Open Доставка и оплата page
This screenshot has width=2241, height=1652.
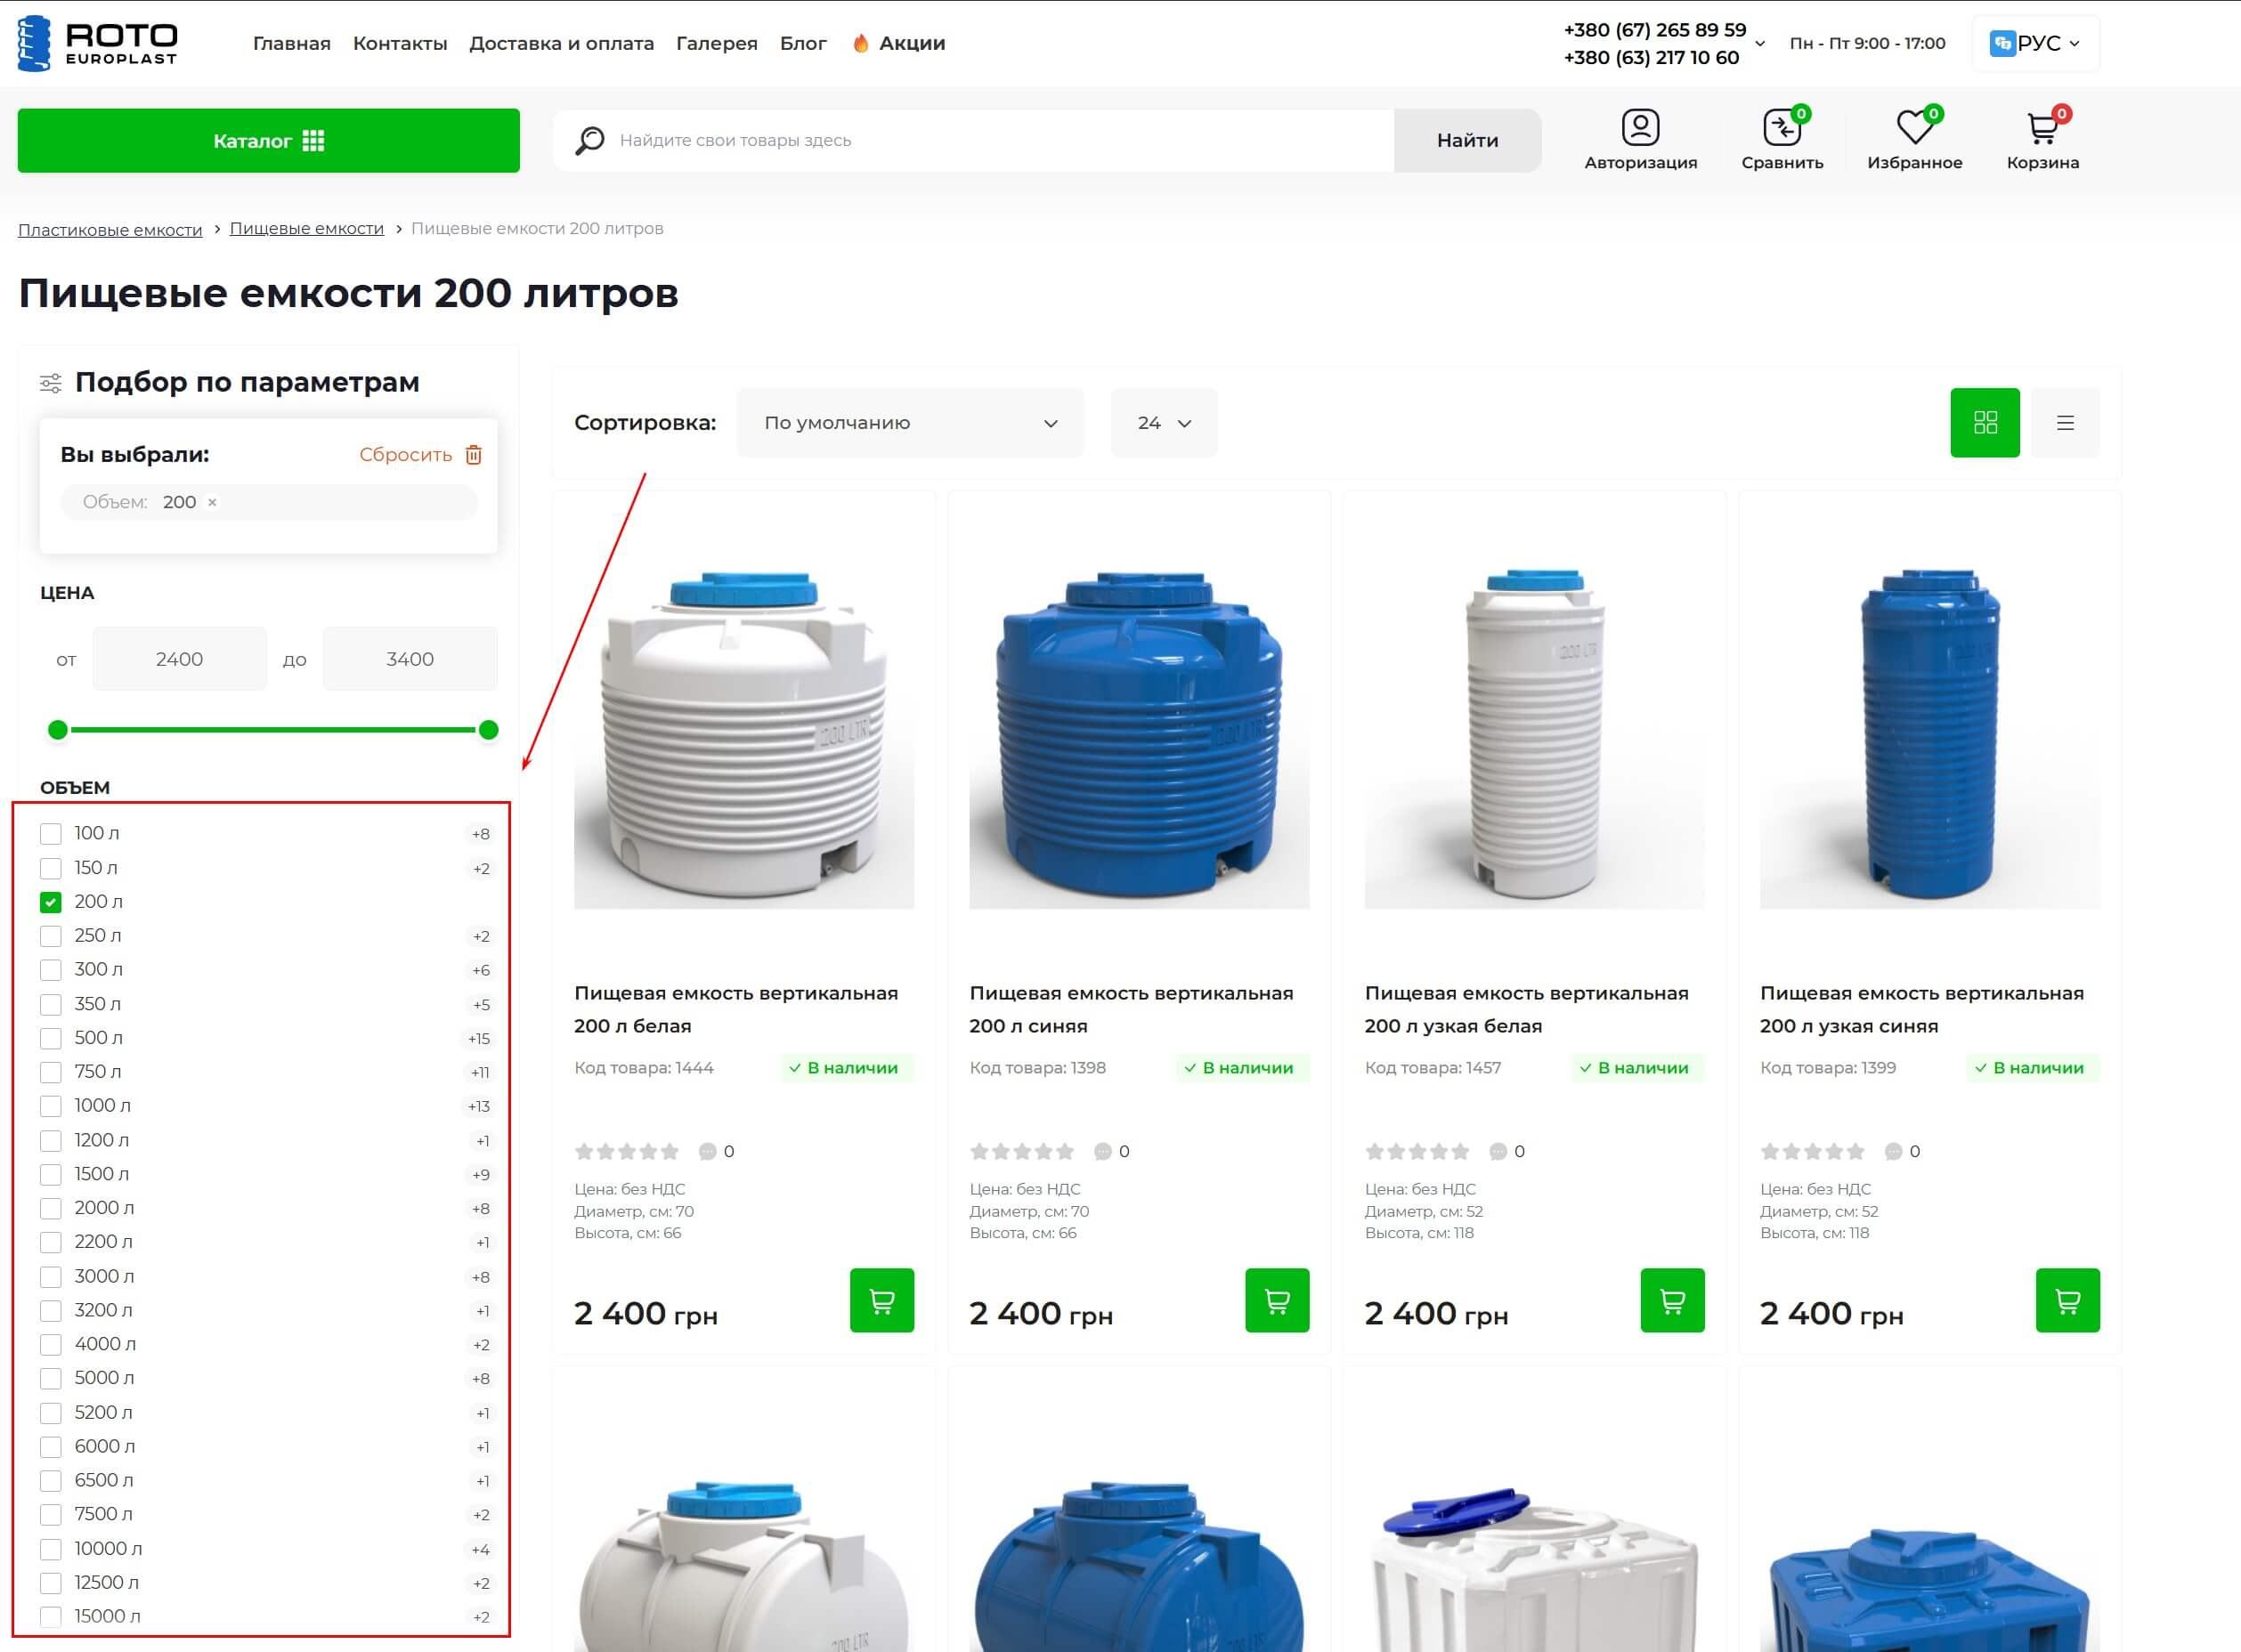(x=562, y=43)
